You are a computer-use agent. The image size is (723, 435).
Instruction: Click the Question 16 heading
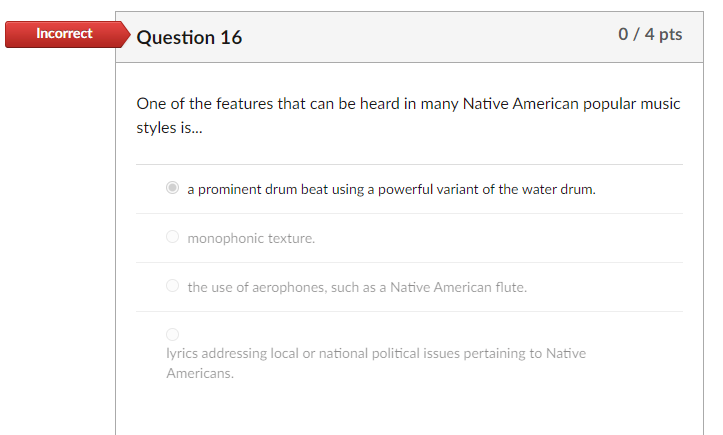[x=189, y=38]
